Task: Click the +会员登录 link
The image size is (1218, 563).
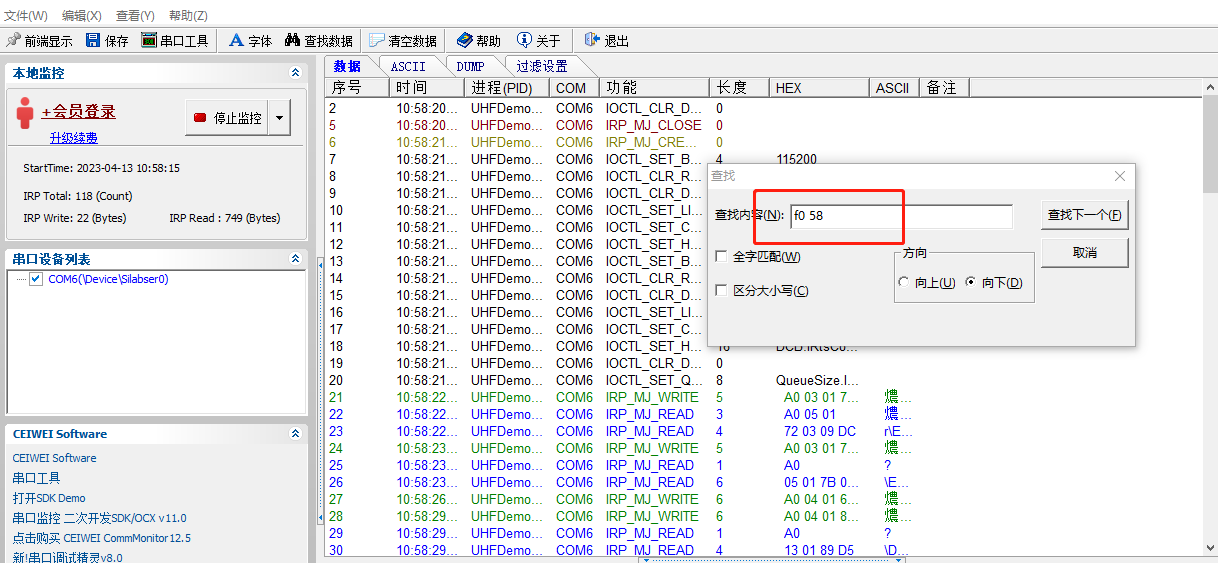Action: [79, 112]
